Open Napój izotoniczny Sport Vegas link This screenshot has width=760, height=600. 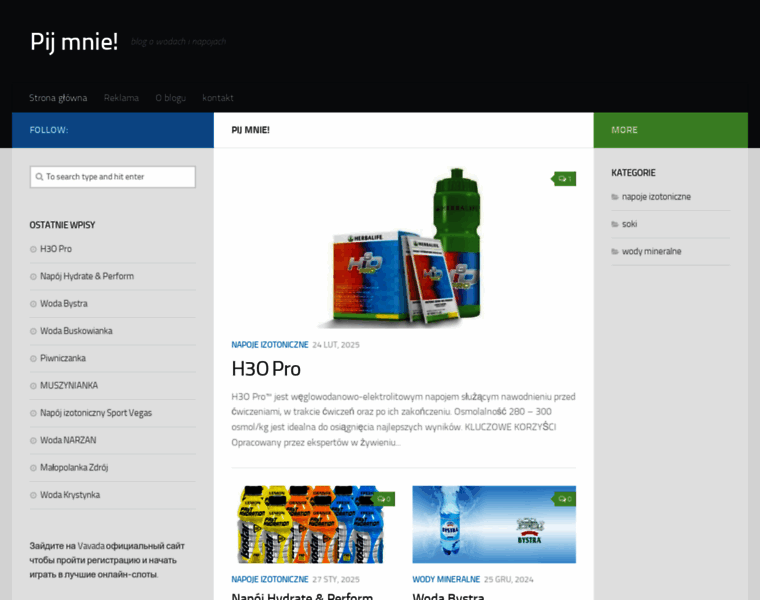click(96, 413)
